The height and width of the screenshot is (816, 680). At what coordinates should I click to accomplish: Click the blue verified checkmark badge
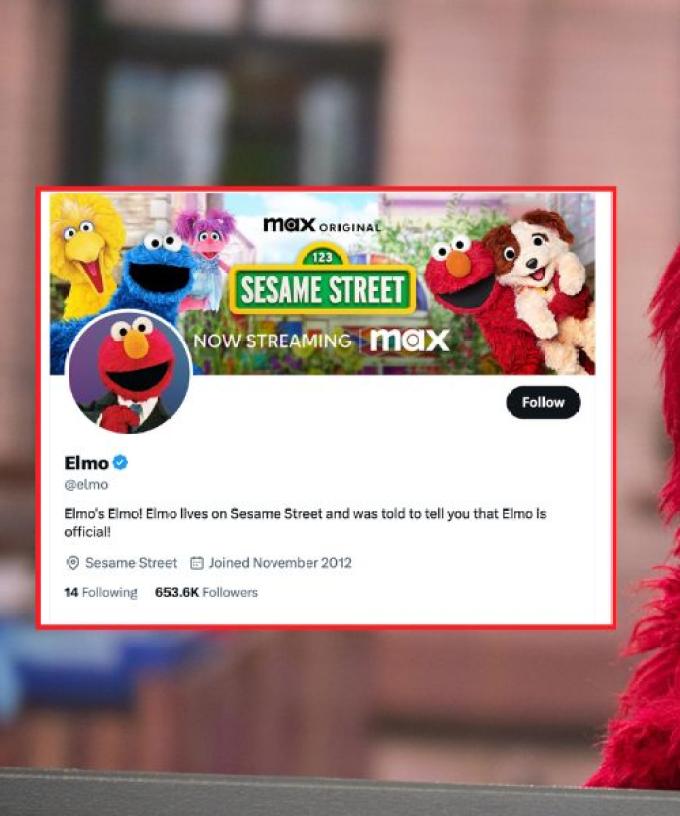(x=120, y=462)
